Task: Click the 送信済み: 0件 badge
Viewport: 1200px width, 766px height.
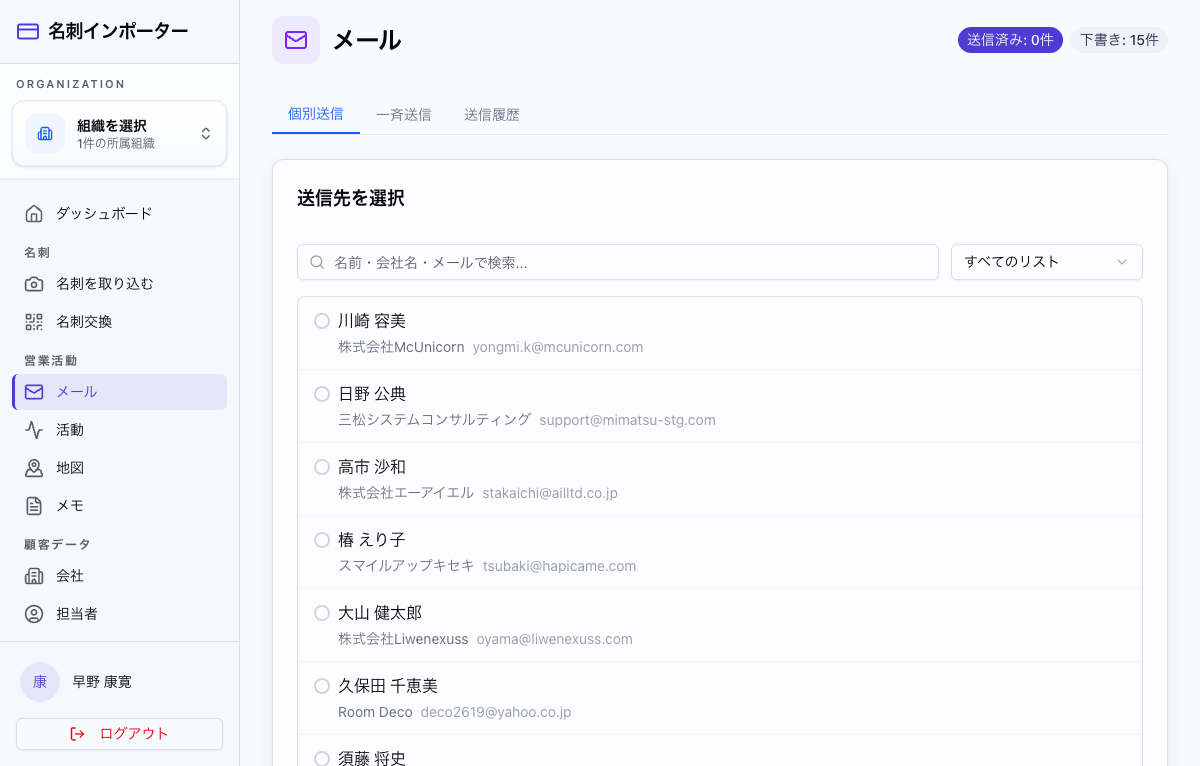Action: point(1010,40)
